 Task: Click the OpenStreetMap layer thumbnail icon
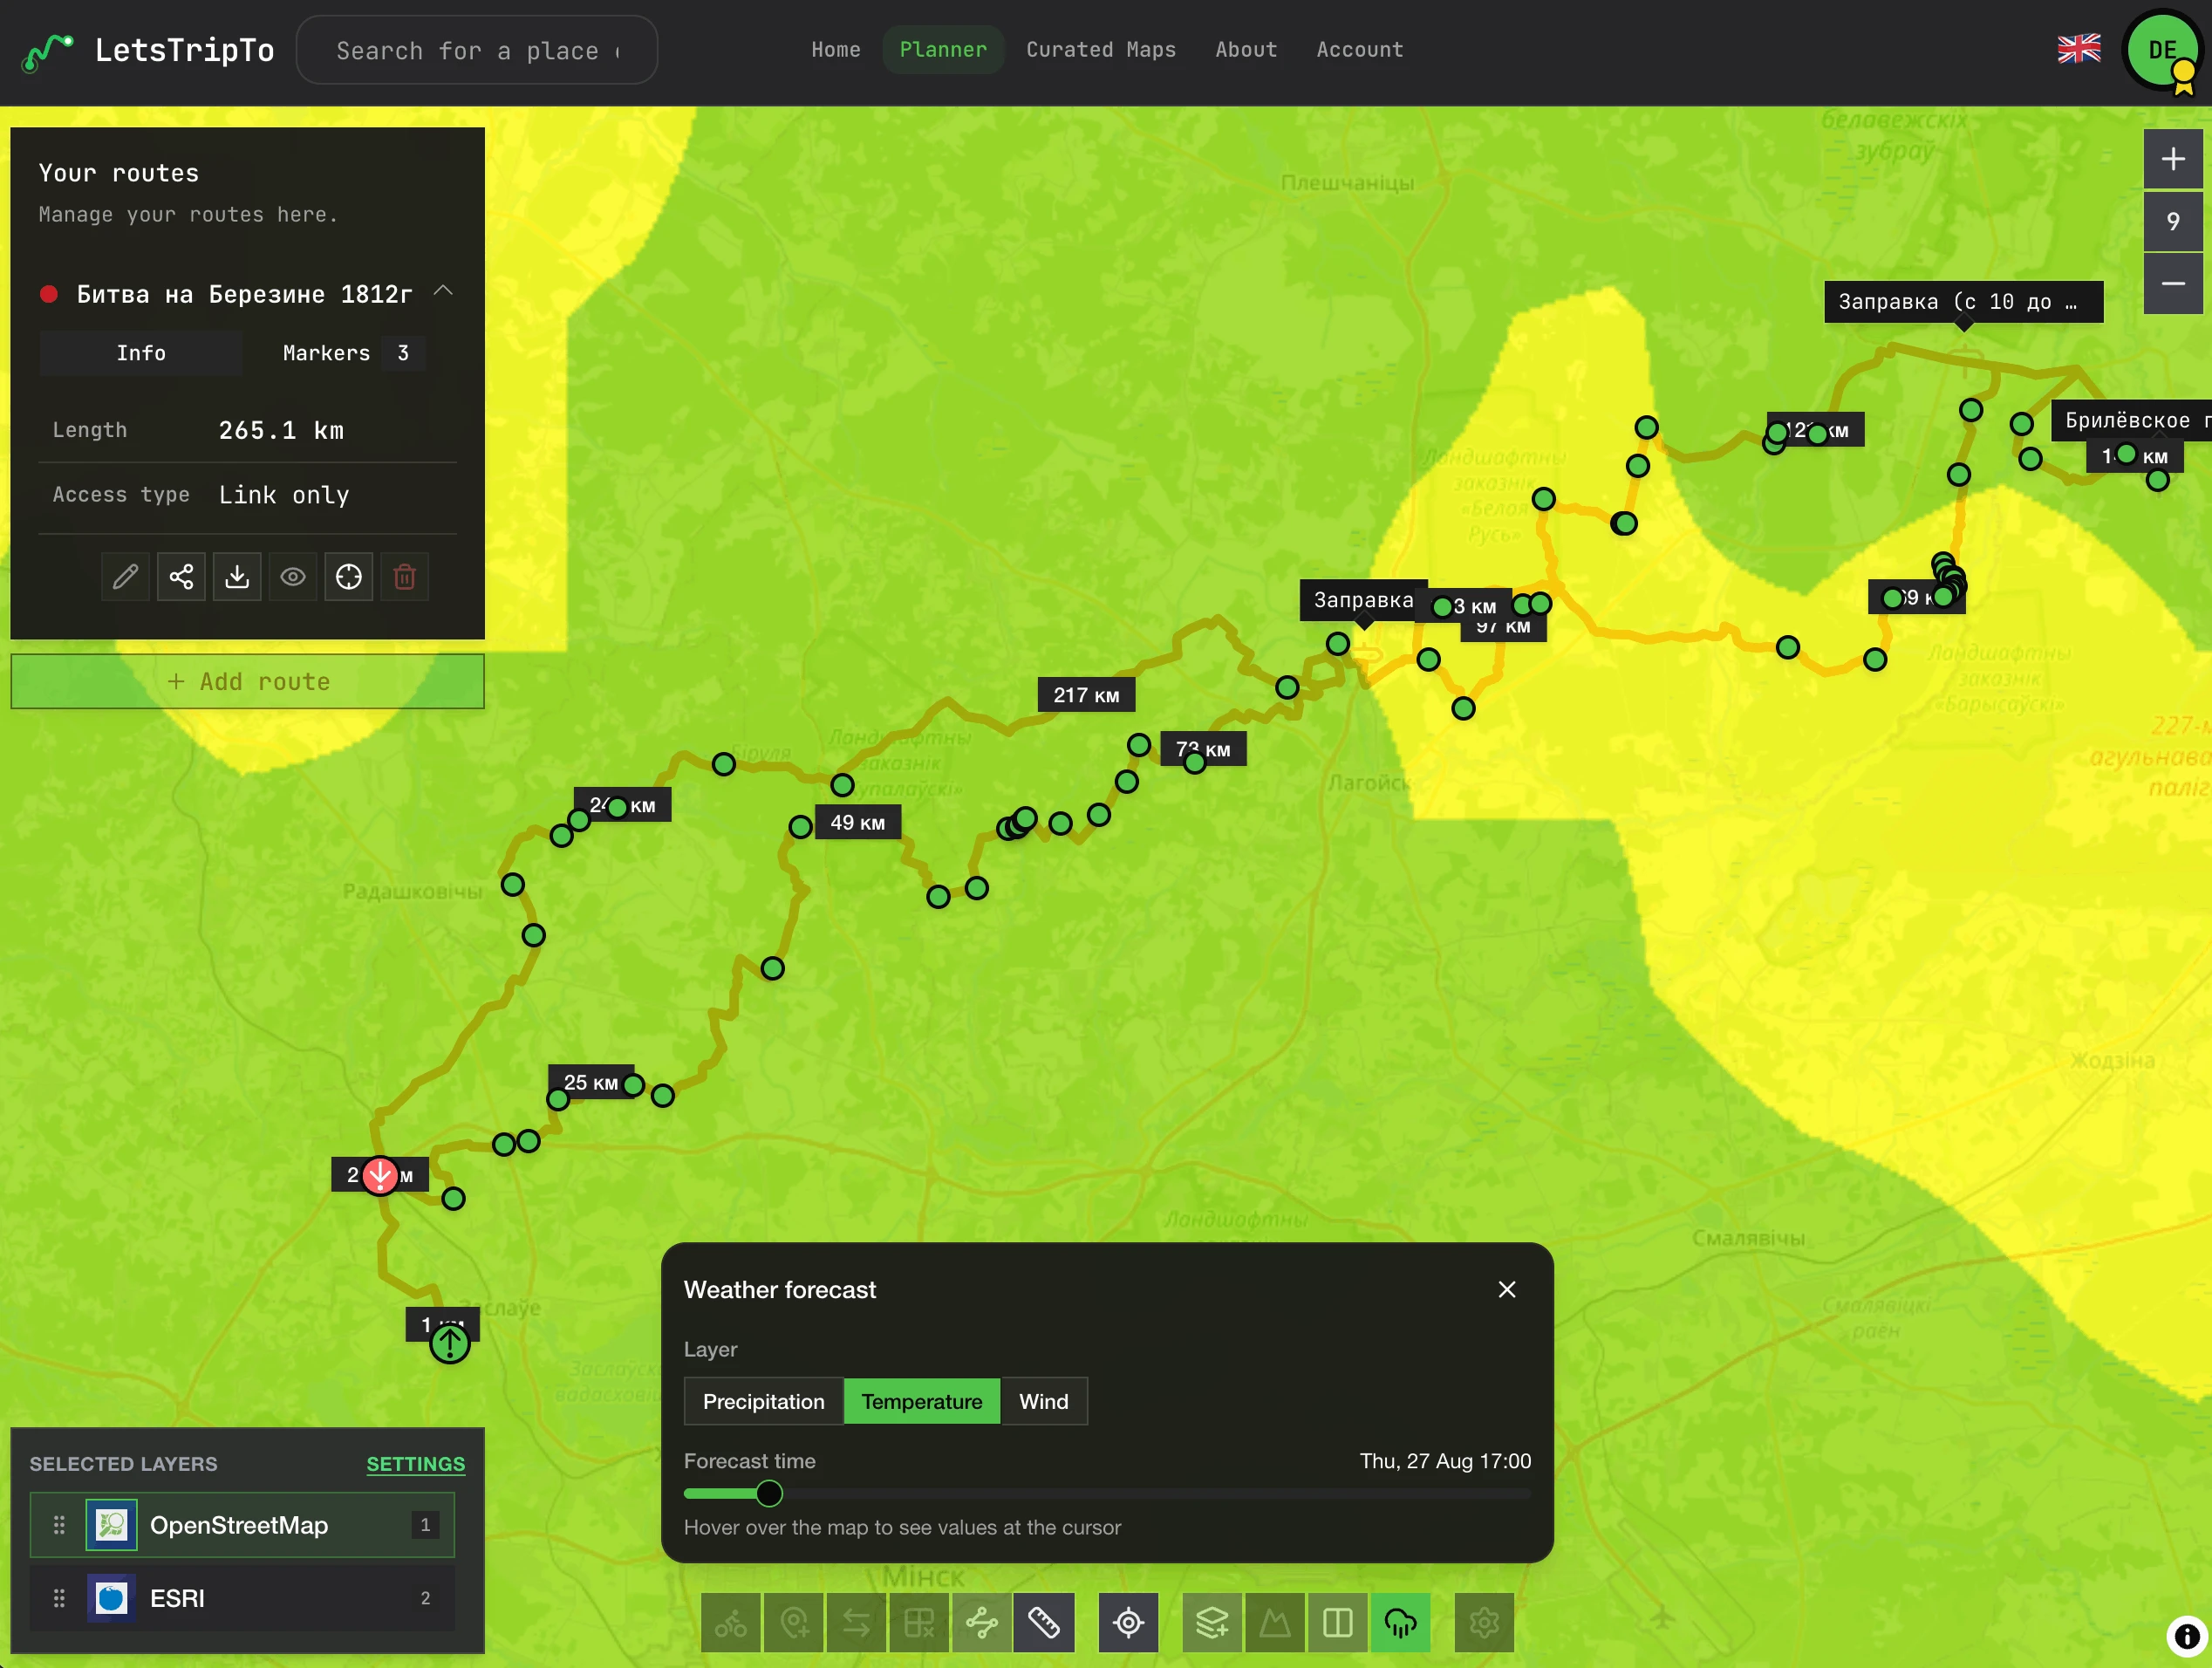tap(111, 1525)
